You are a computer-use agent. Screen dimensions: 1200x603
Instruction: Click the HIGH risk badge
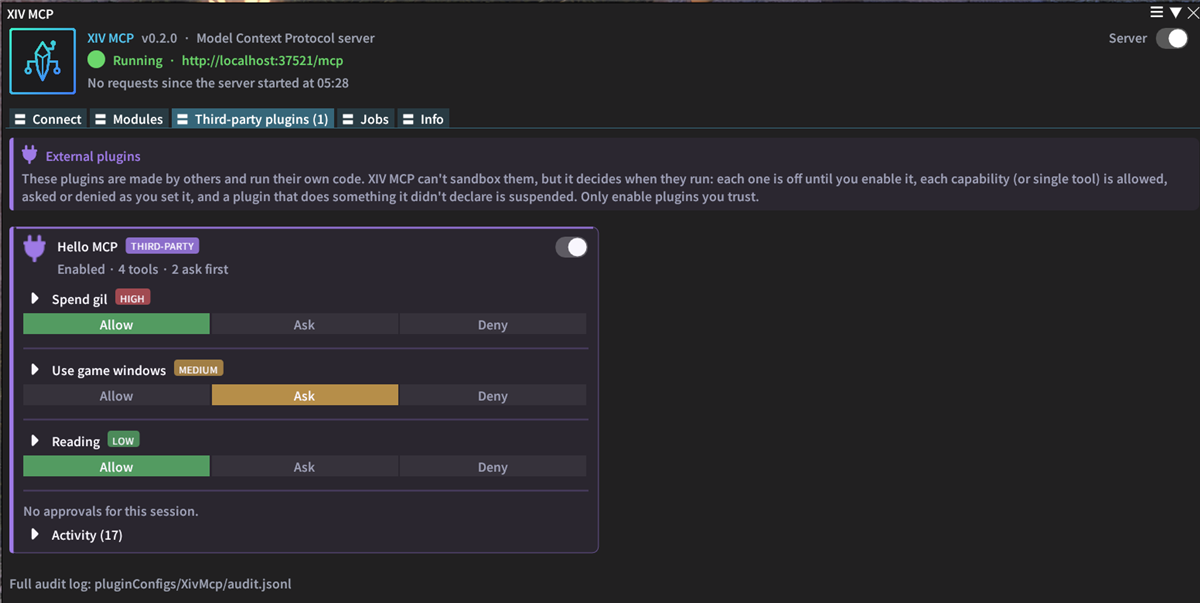(x=132, y=298)
